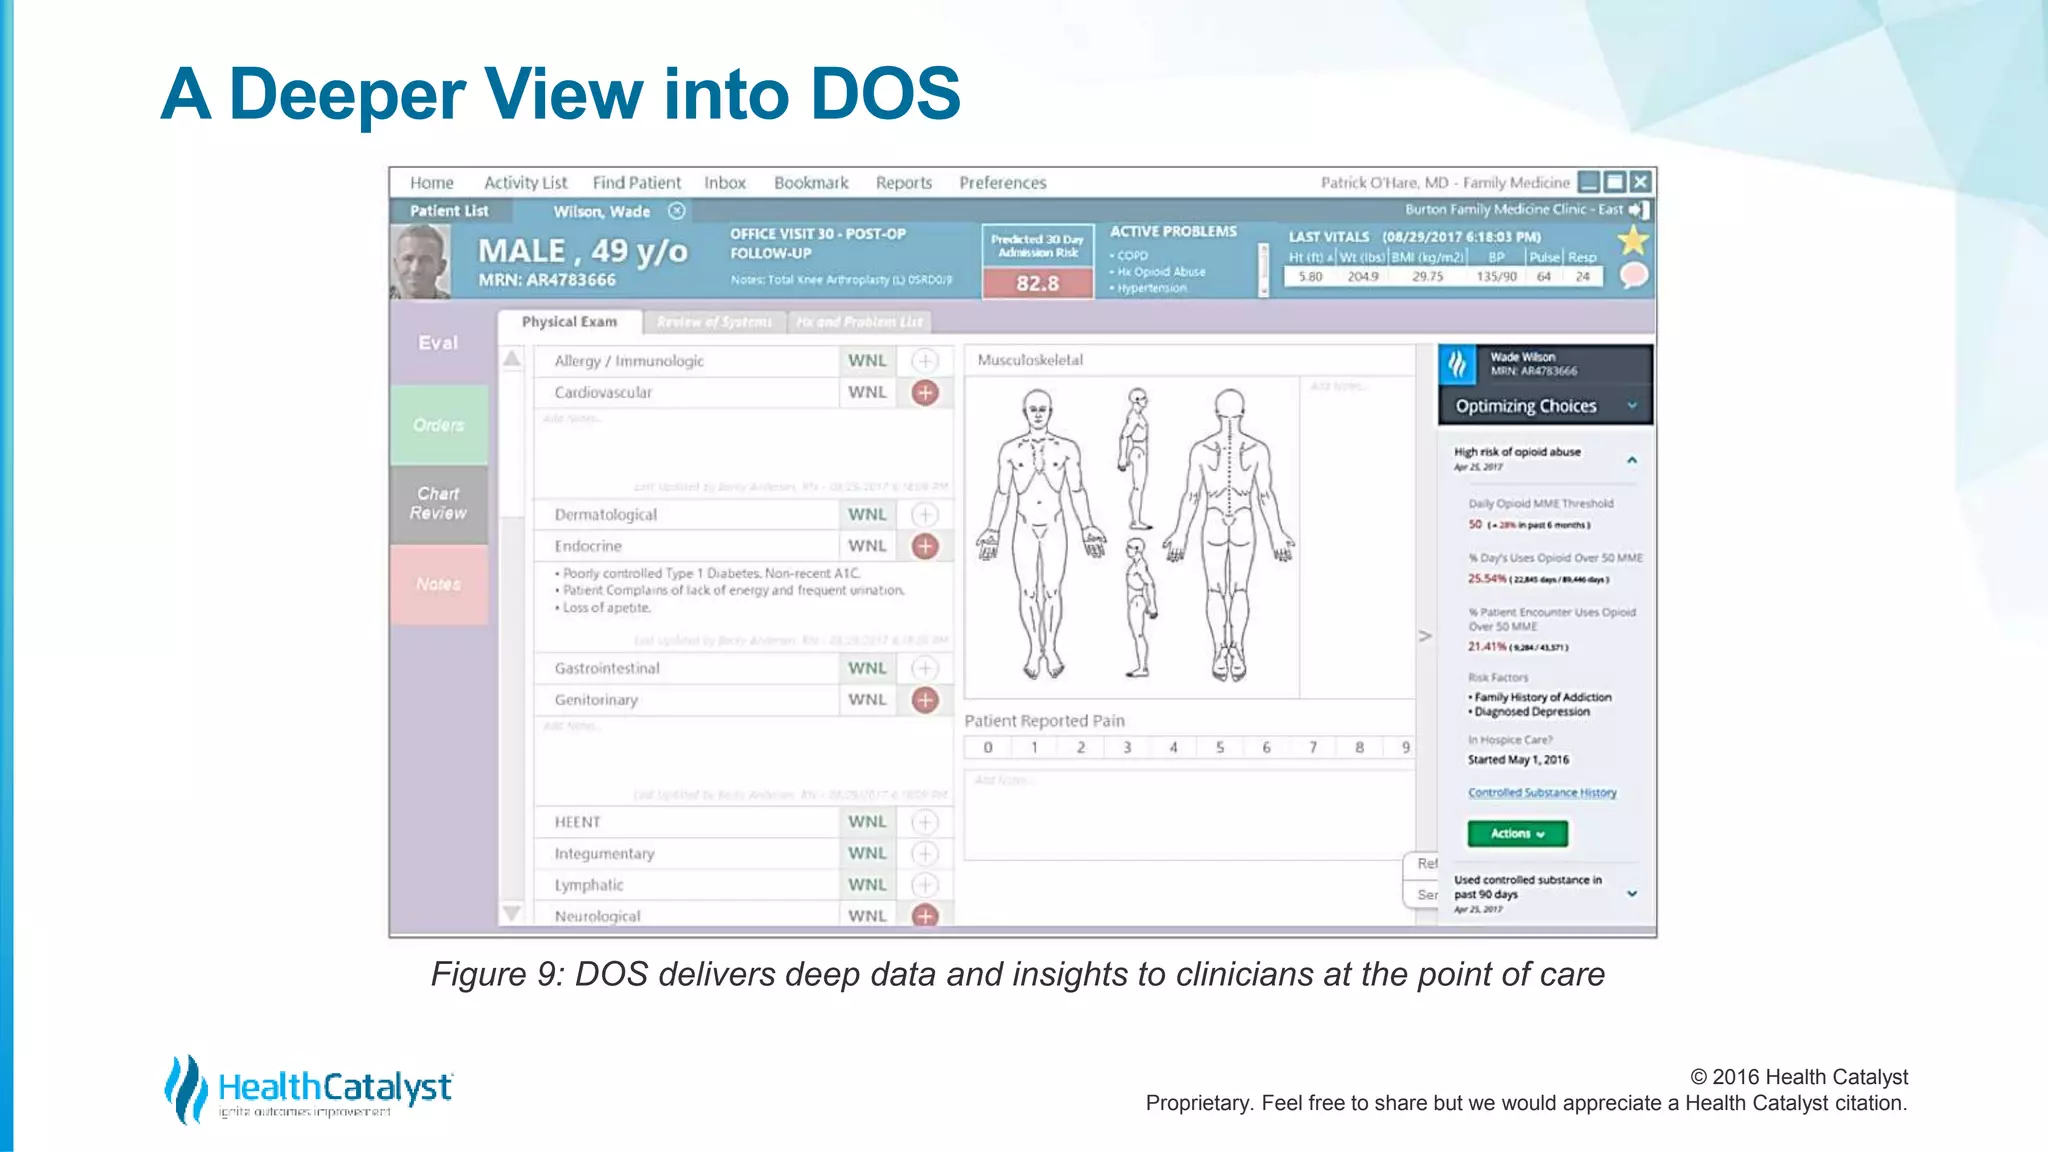Click the clinic logout icon
This screenshot has height=1152, width=2048.
point(1638,210)
